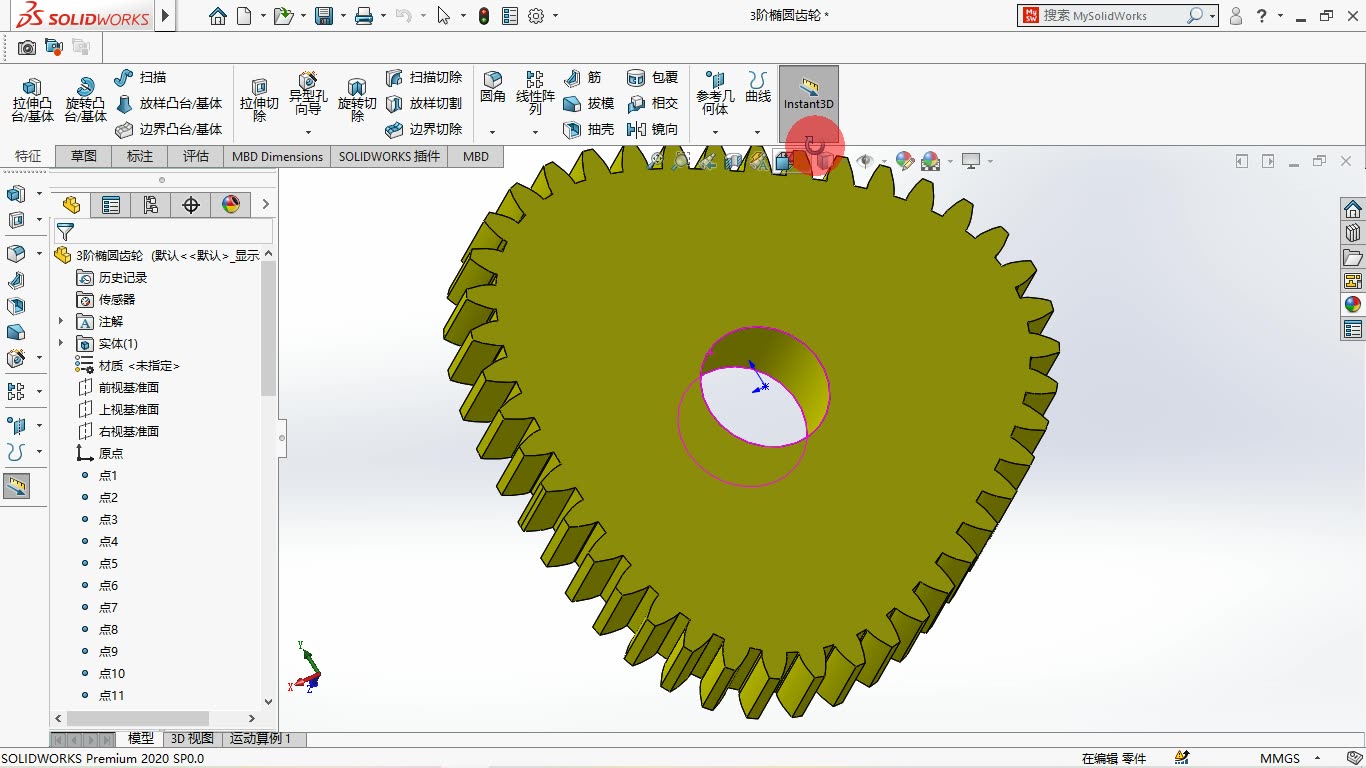Expand the 实体(1) solid bodies node
Image resolution: width=1366 pixels, height=768 pixels.
pos(61,343)
